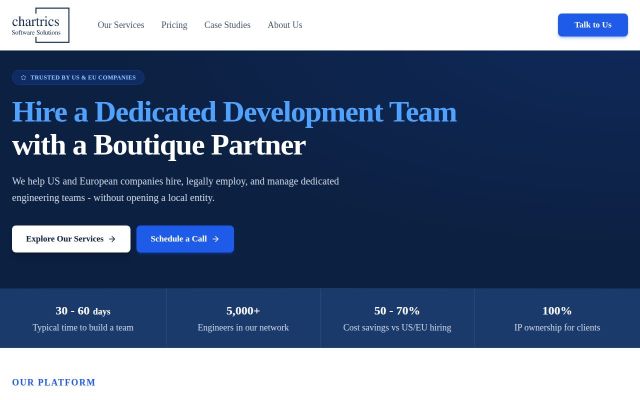This screenshot has width=640, height=400.
Task: Click the star icon in trusted badge
Action: pos(23,78)
